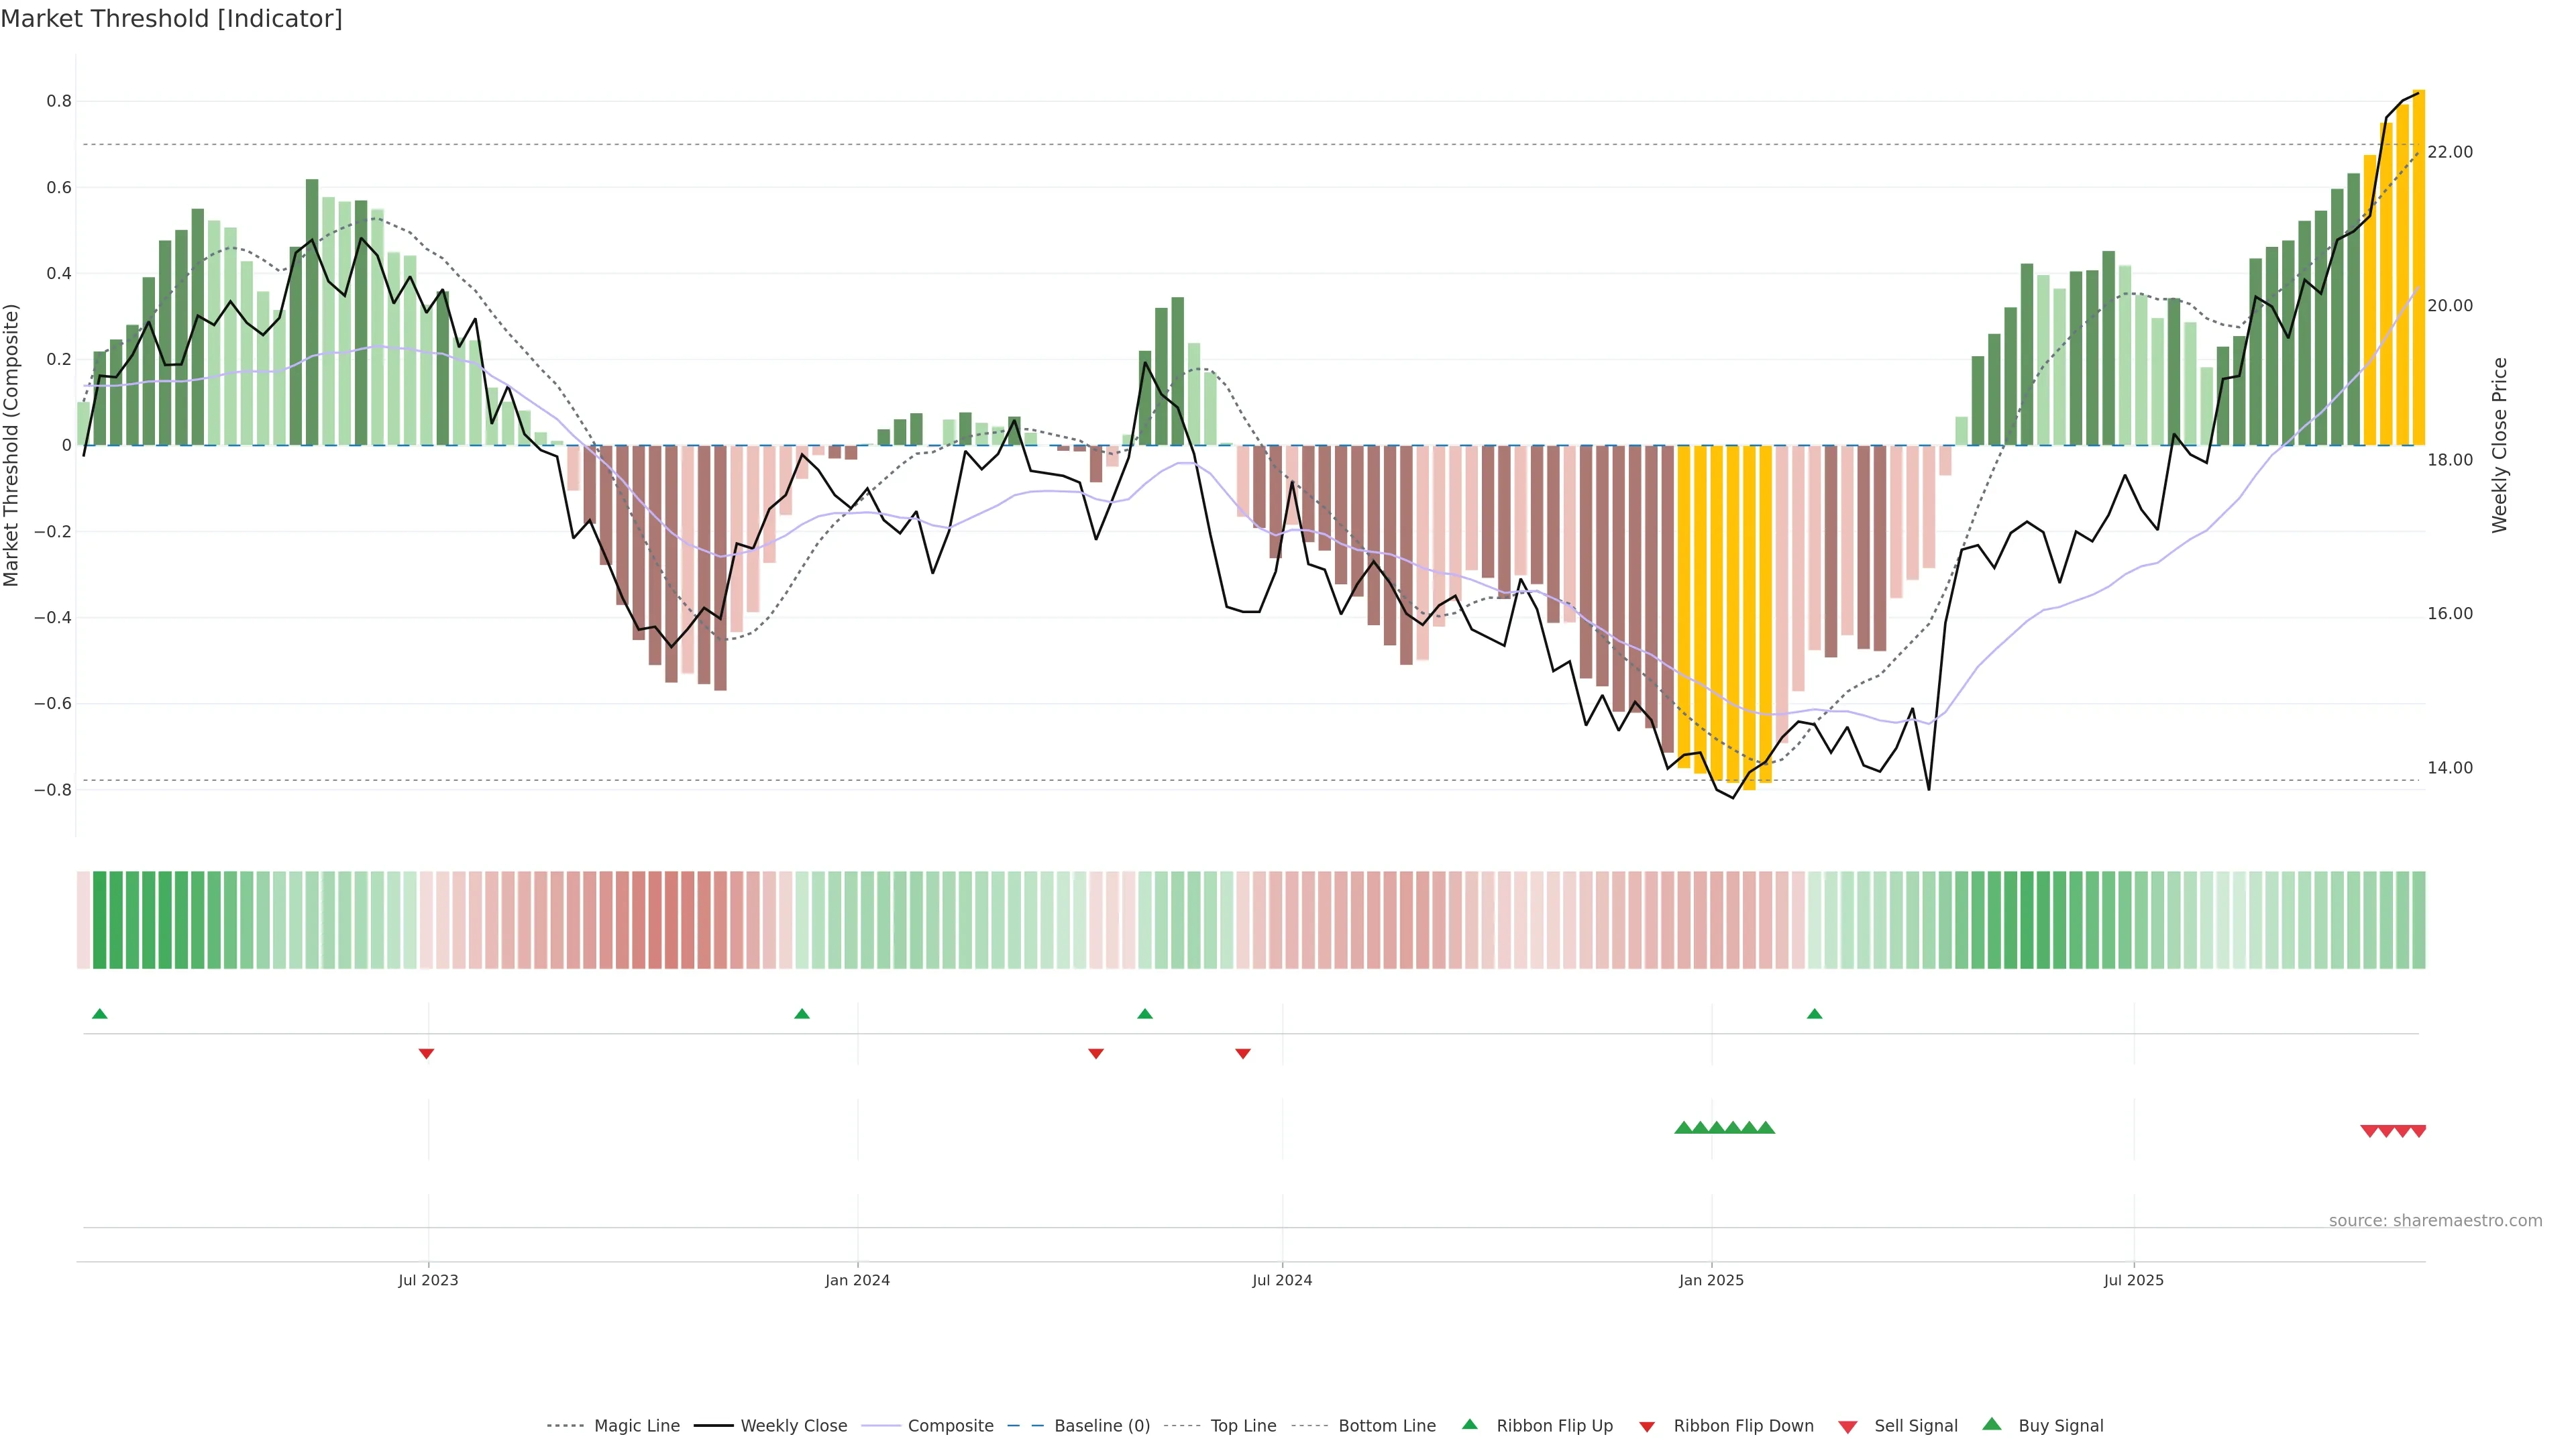Click the green flip up marker after Jan 2025
Image resolution: width=2576 pixels, height=1449 pixels.
(1814, 1014)
